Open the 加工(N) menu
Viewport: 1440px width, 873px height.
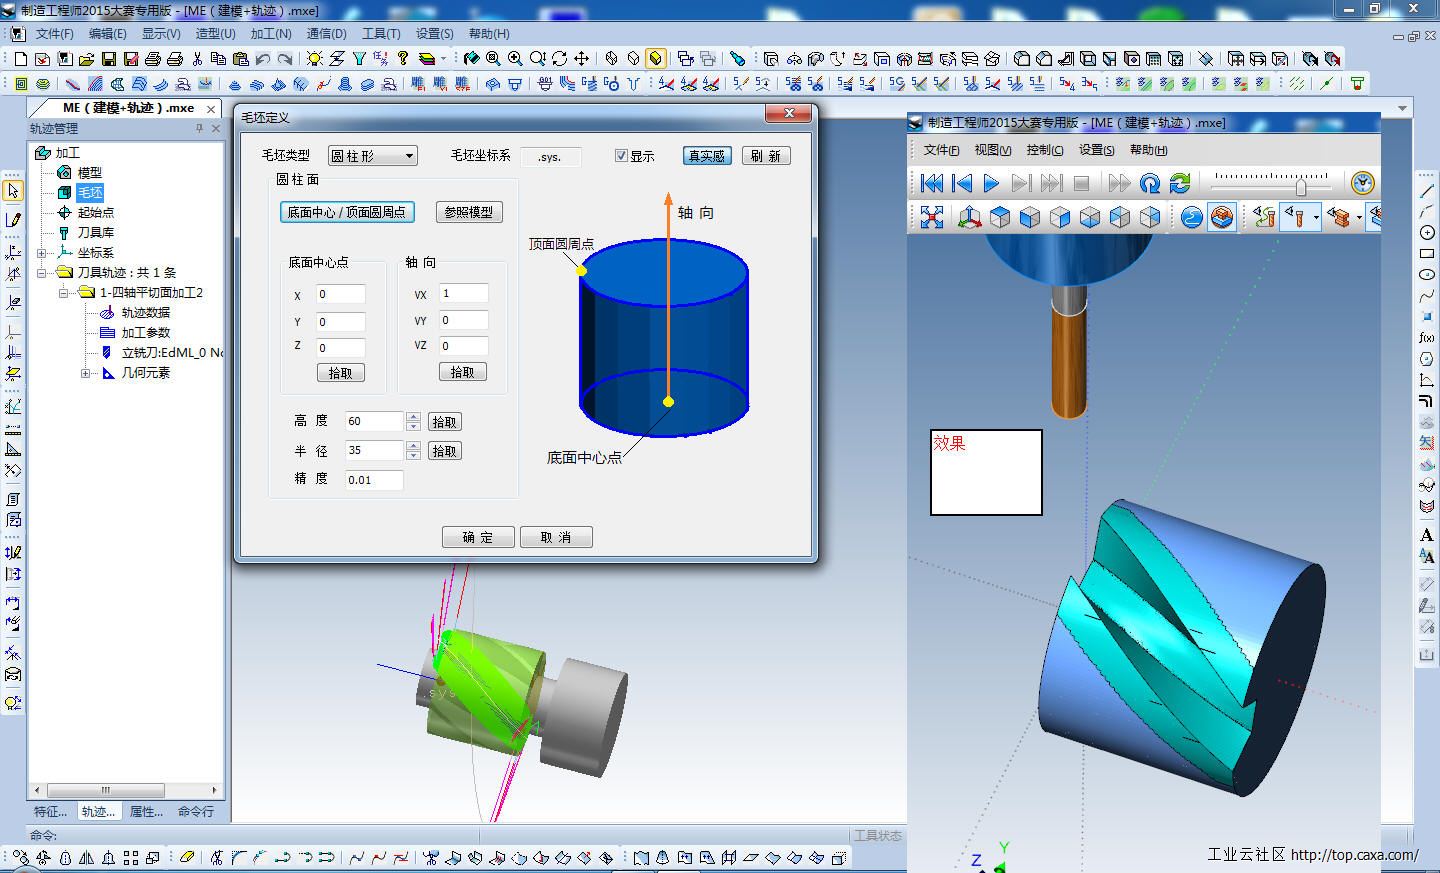point(271,33)
